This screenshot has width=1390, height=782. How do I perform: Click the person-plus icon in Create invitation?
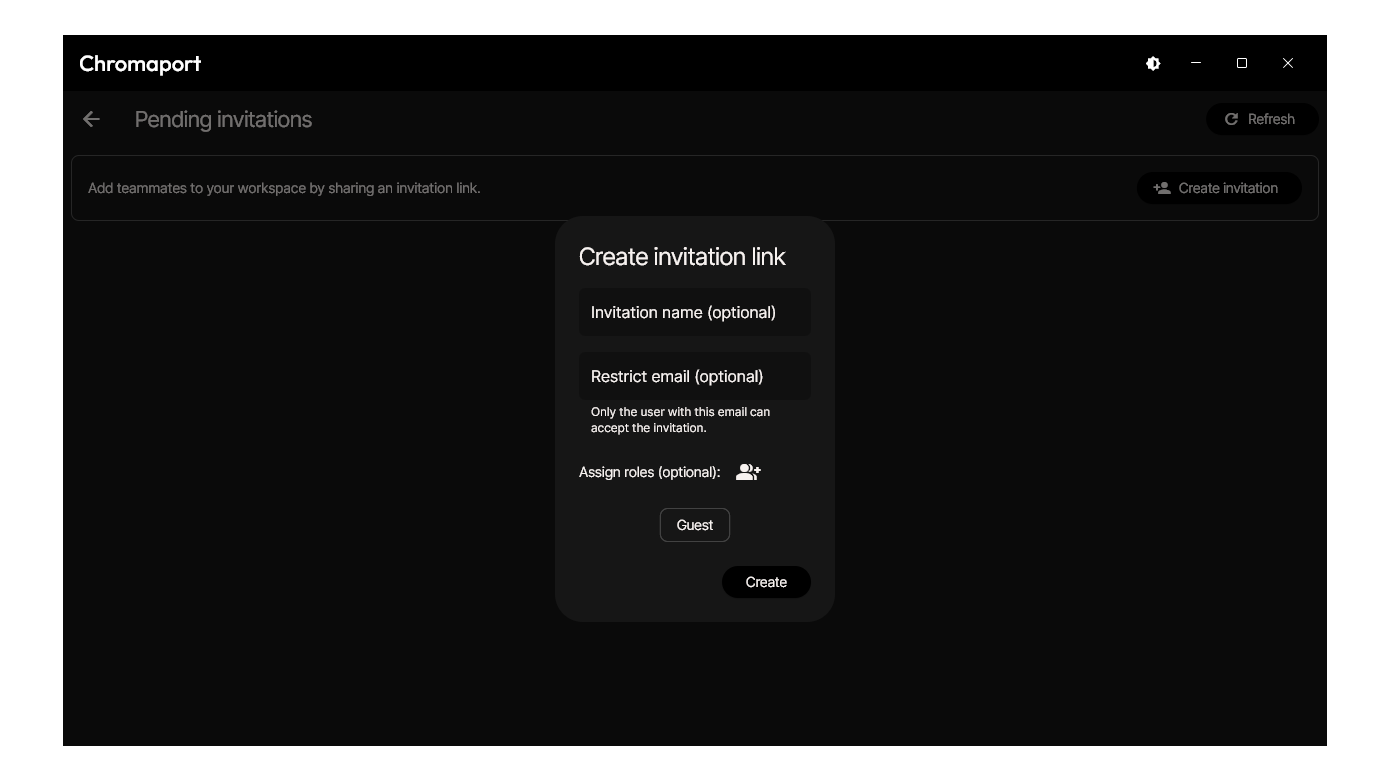click(x=1161, y=188)
